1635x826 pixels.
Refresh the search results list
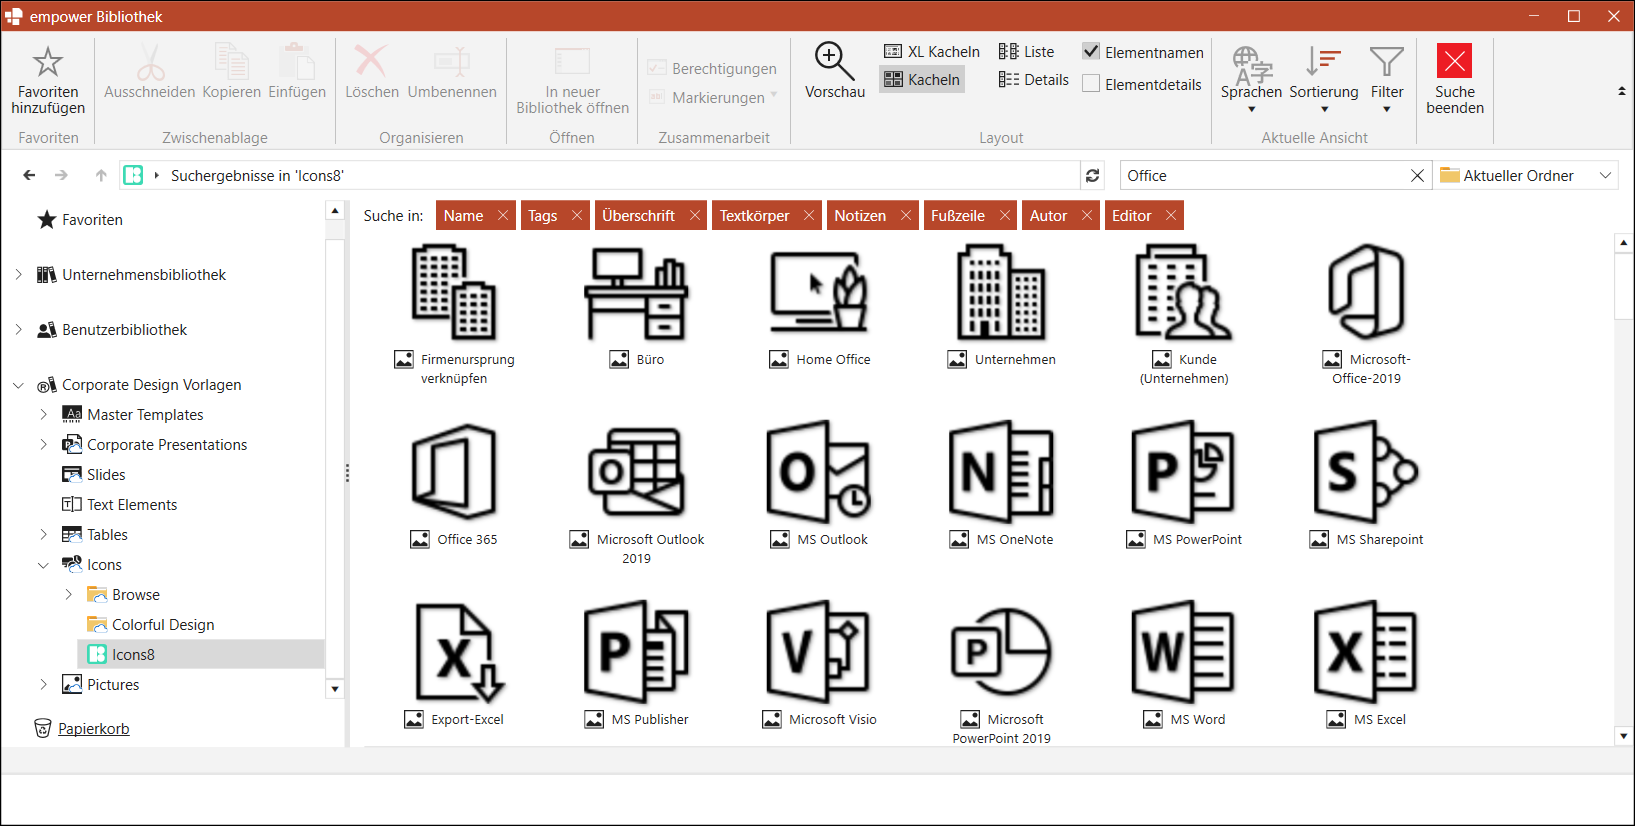1092,176
